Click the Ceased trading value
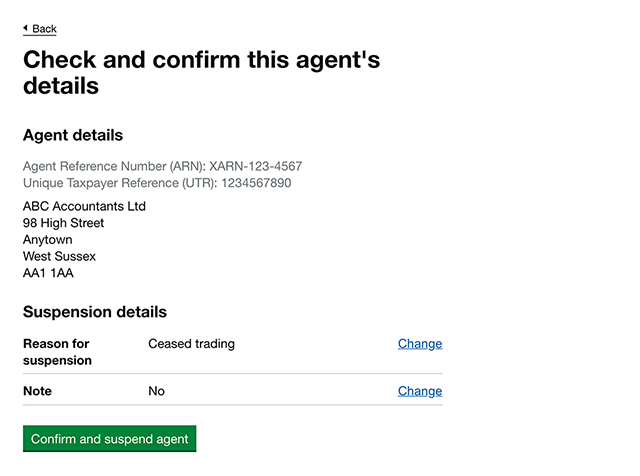 [191, 344]
